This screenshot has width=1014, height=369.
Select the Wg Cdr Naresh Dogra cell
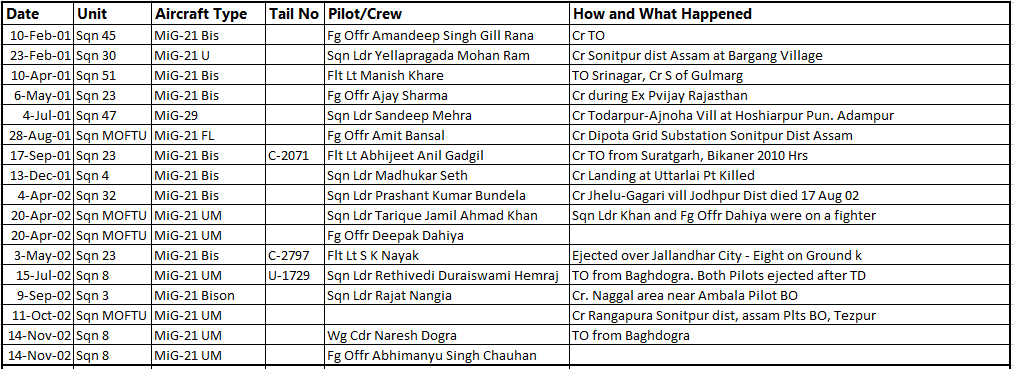447,336
